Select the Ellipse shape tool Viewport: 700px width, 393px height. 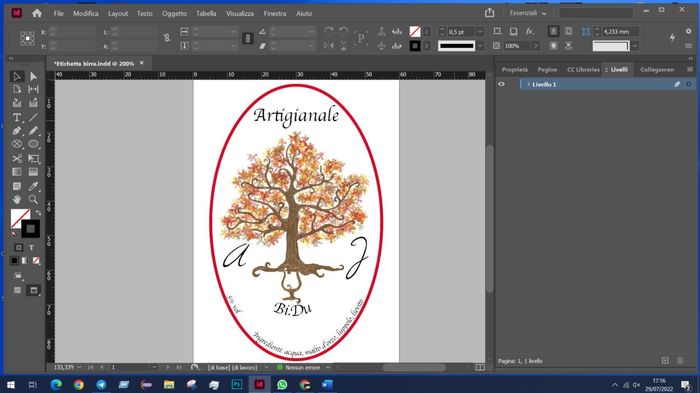33,144
